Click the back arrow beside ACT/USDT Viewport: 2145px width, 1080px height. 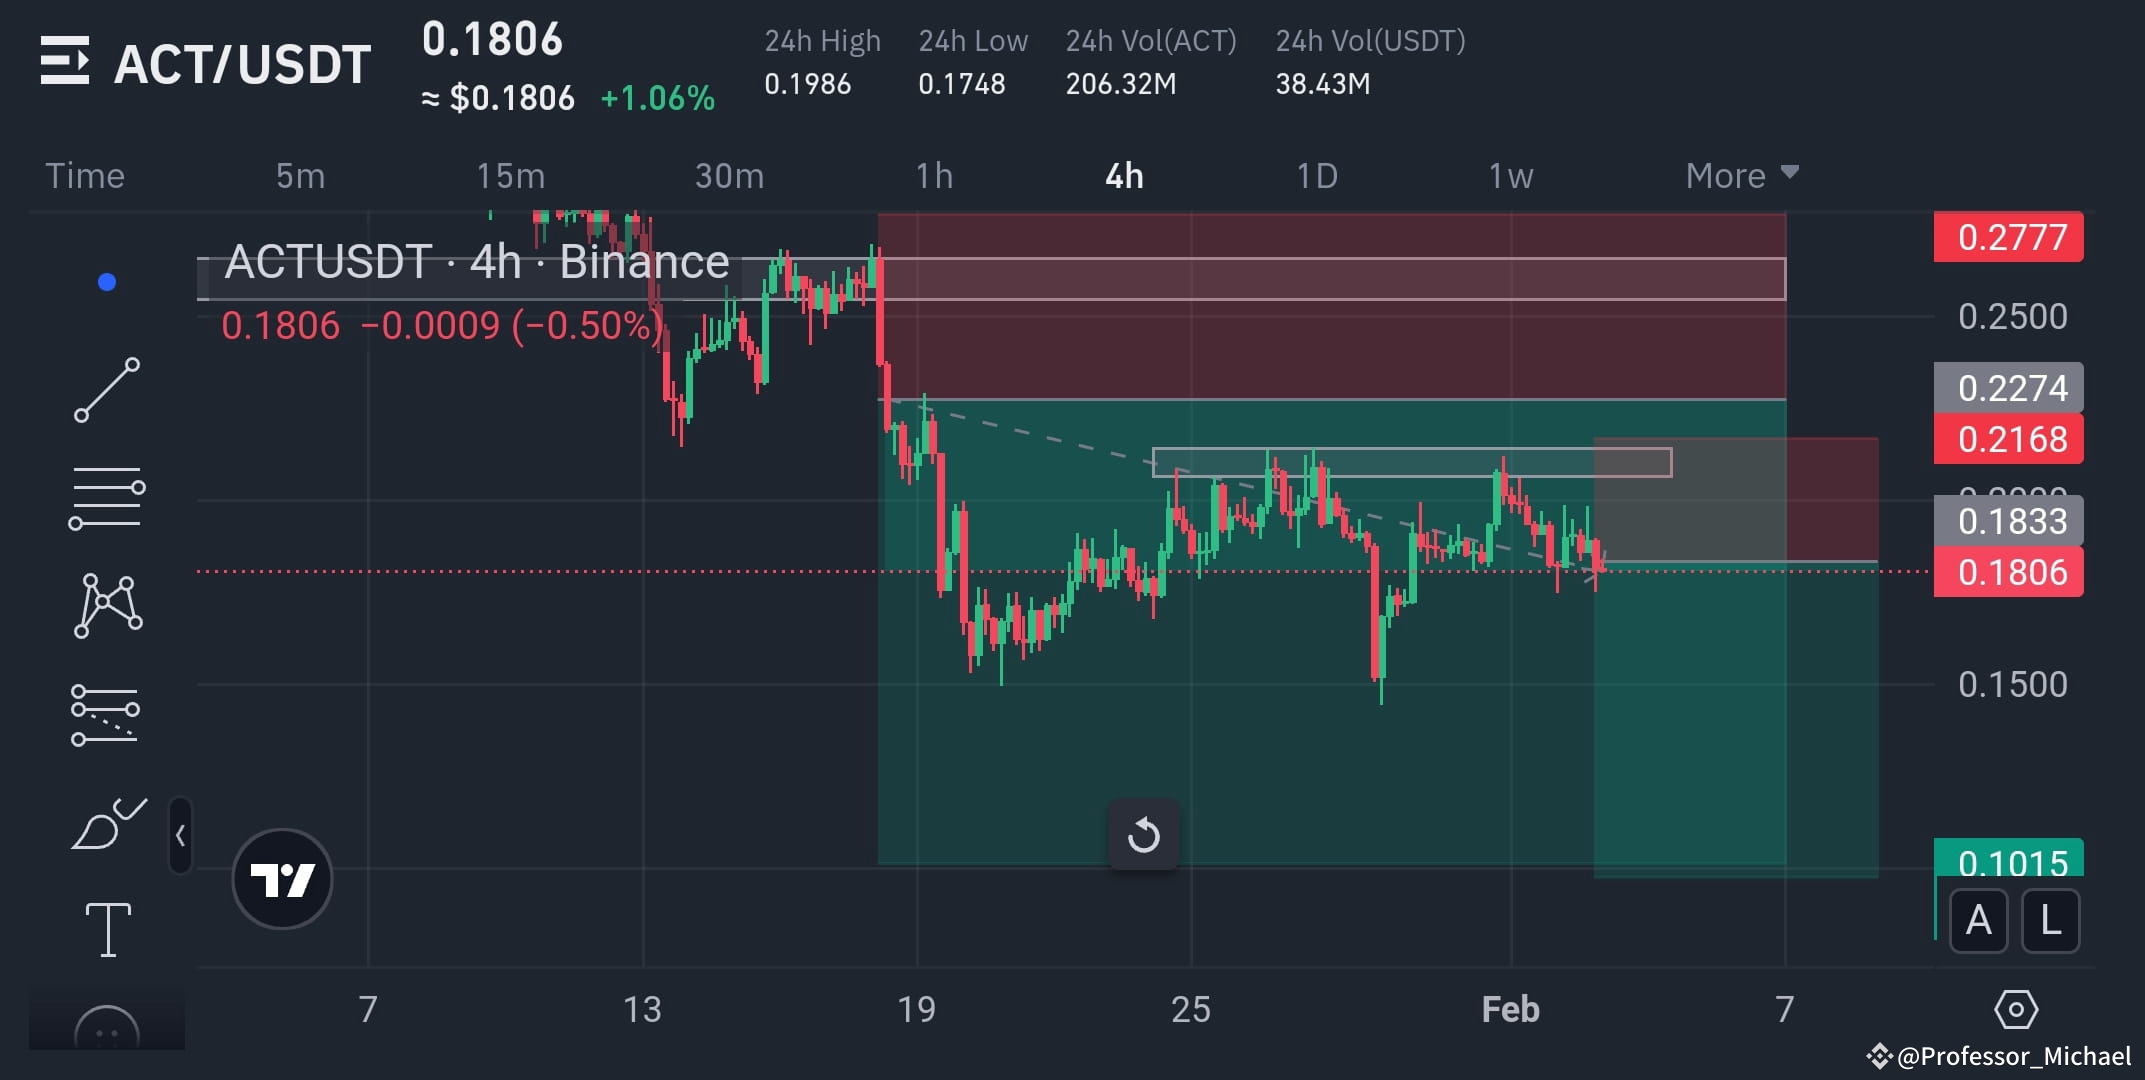[x=65, y=62]
